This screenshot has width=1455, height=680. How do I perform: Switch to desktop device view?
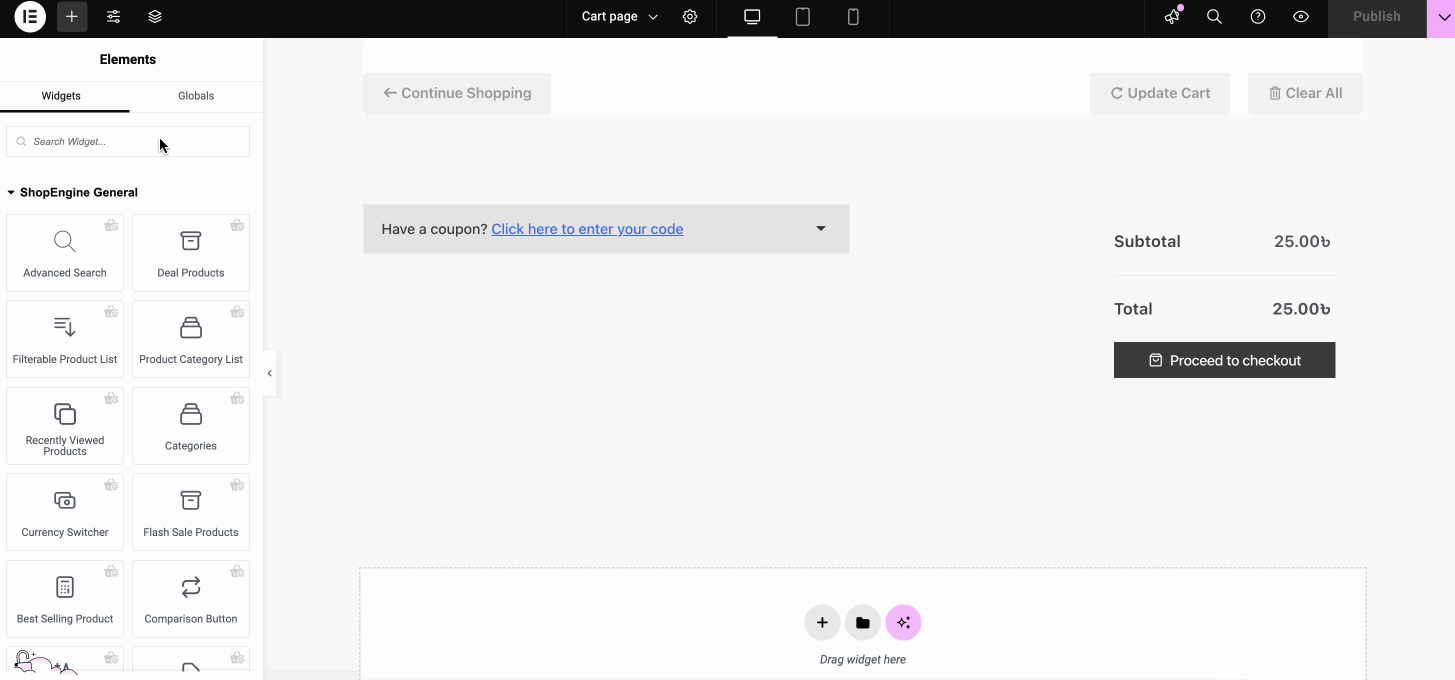tap(752, 17)
